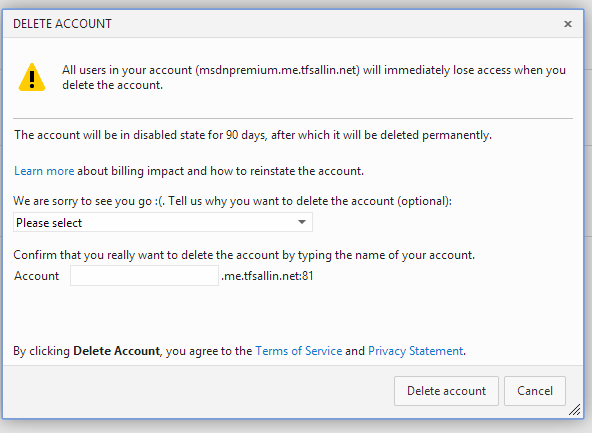Open the Learn more link
This screenshot has height=433, width=592.
coord(44,171)
